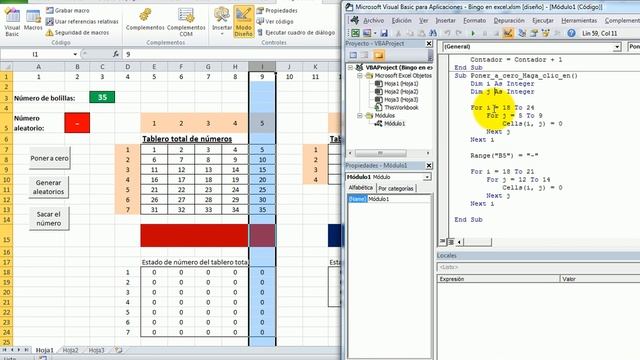Click View Microsoft Excel icon in VBA toolbar

(356, 33)
